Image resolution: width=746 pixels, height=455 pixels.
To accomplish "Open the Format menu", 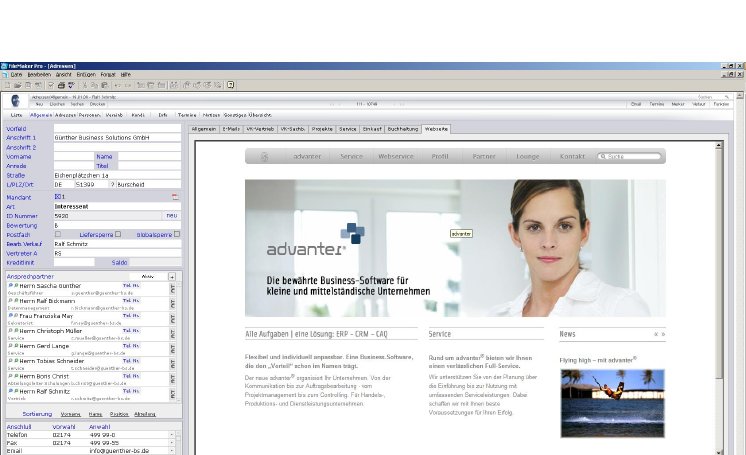I will [x=108, y=75].
